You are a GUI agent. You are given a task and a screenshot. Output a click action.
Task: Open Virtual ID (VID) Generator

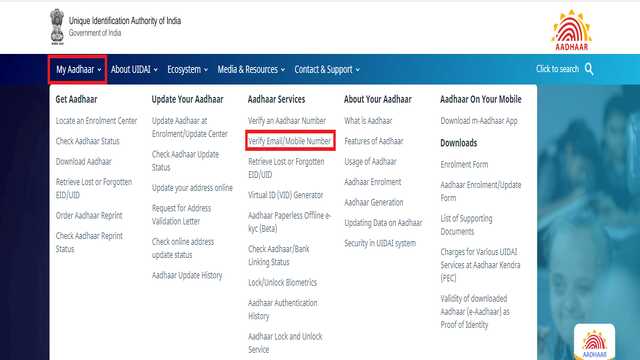tap(286, 195)
